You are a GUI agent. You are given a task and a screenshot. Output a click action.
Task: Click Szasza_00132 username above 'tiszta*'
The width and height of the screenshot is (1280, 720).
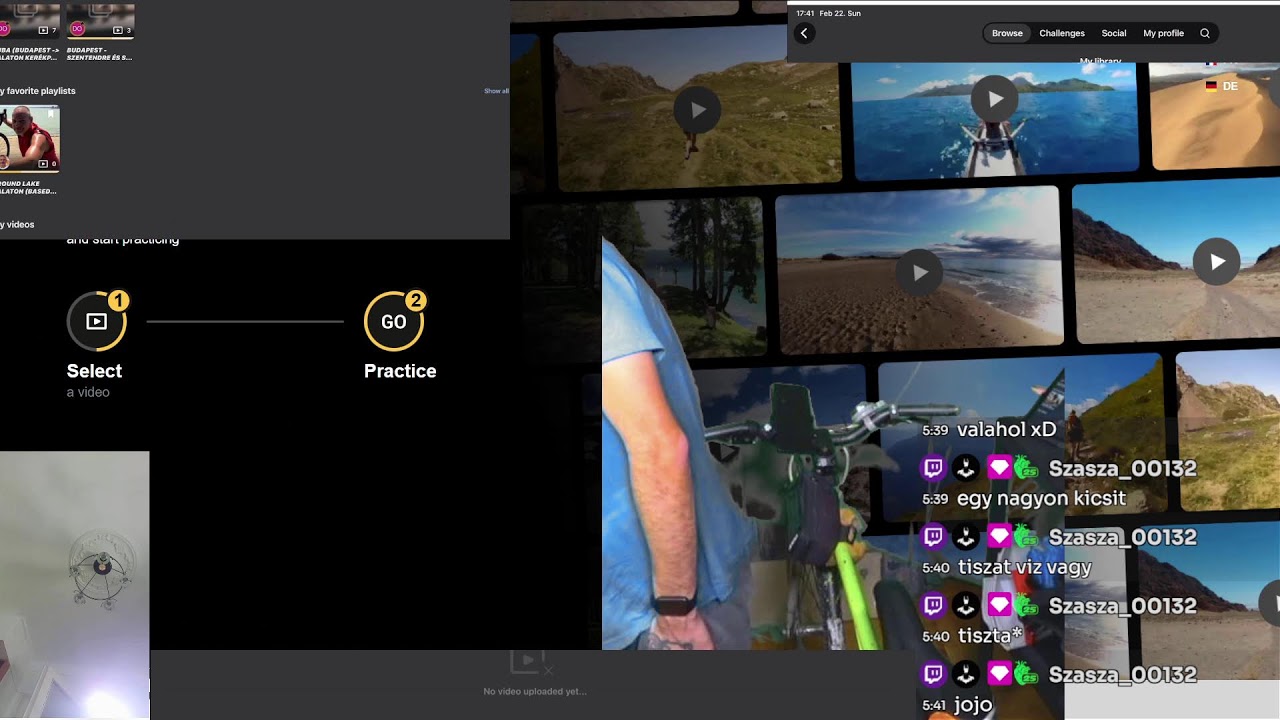1122,606
